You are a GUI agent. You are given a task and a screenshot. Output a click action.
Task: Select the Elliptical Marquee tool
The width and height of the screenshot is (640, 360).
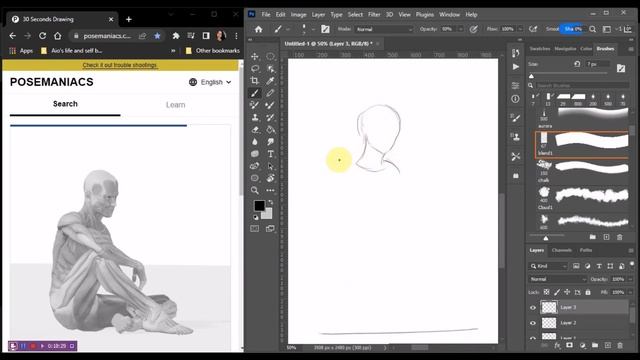coord(270,56)
